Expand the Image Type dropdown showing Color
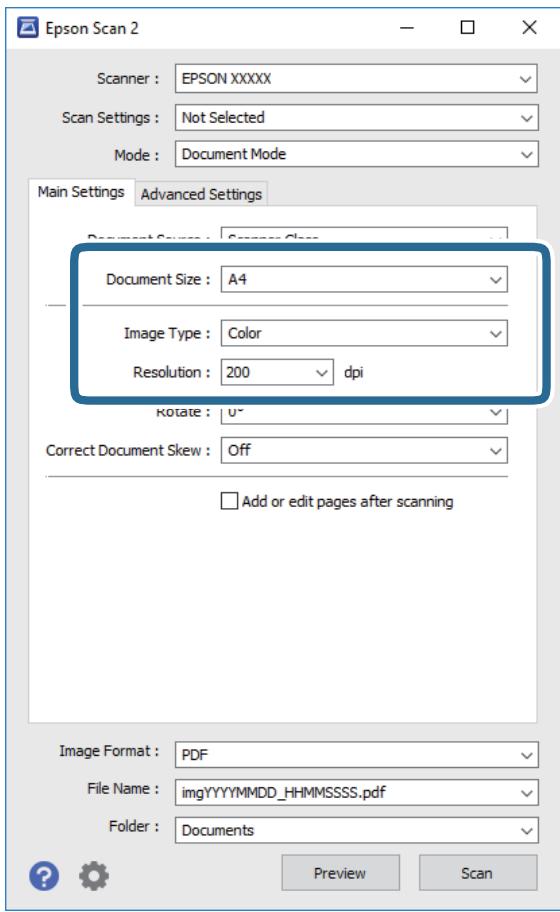This screenshot has height=912, width=560. [x=364, y=333]
